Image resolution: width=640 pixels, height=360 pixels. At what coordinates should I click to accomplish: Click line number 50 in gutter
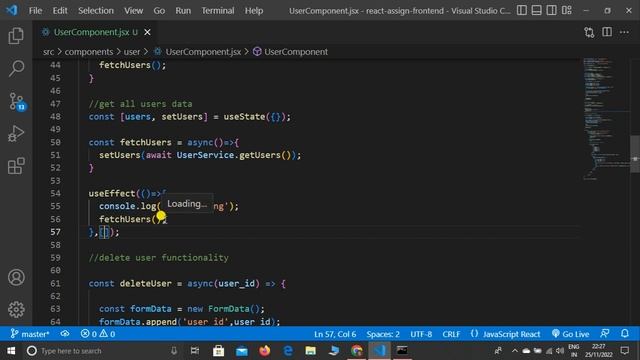click(56, 142)
